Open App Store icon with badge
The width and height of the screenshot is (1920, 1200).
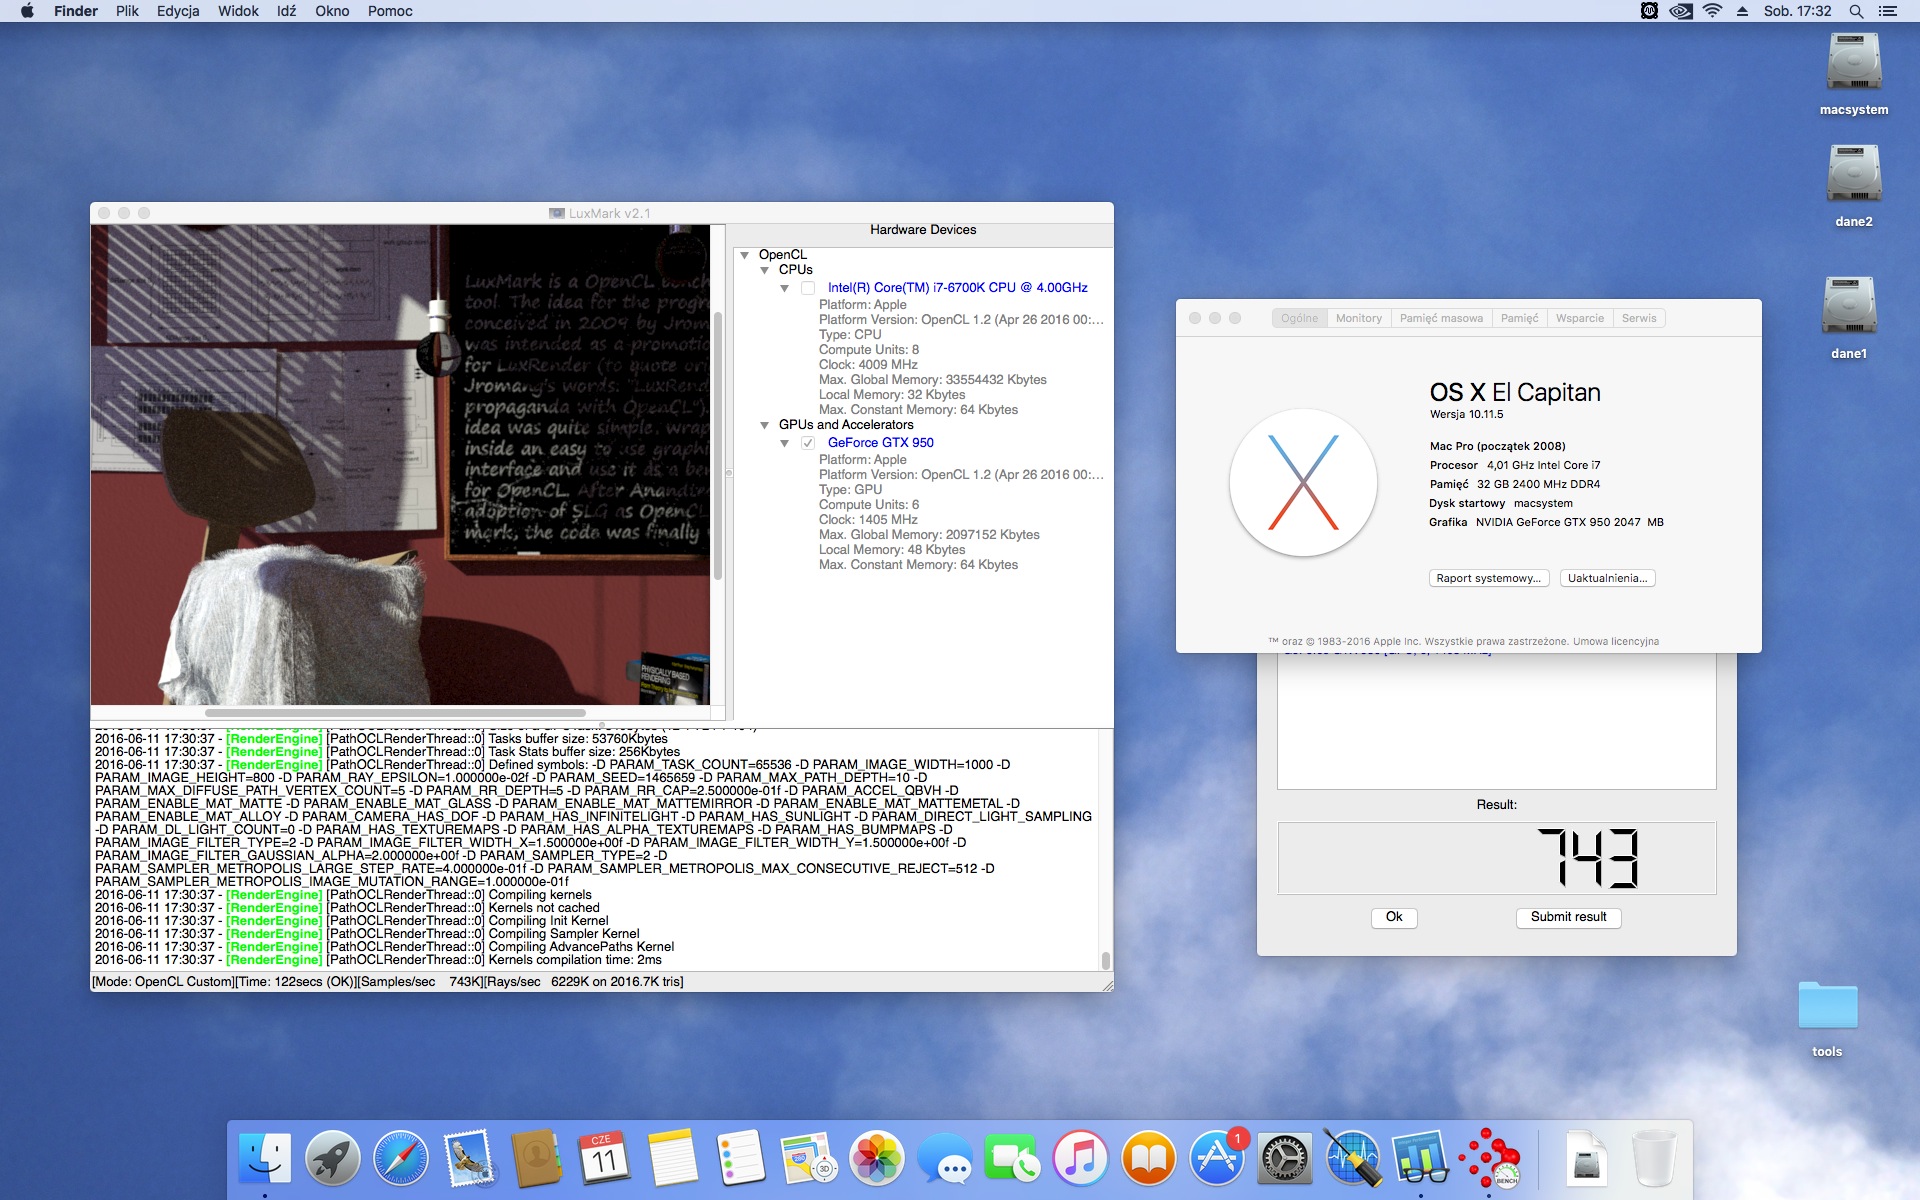point(1217,1159)
